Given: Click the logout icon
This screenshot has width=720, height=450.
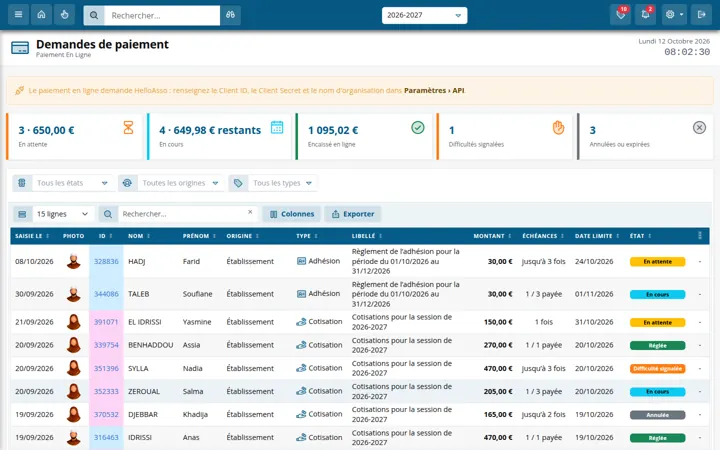Looking at the screenshot, I should (701, 15).
